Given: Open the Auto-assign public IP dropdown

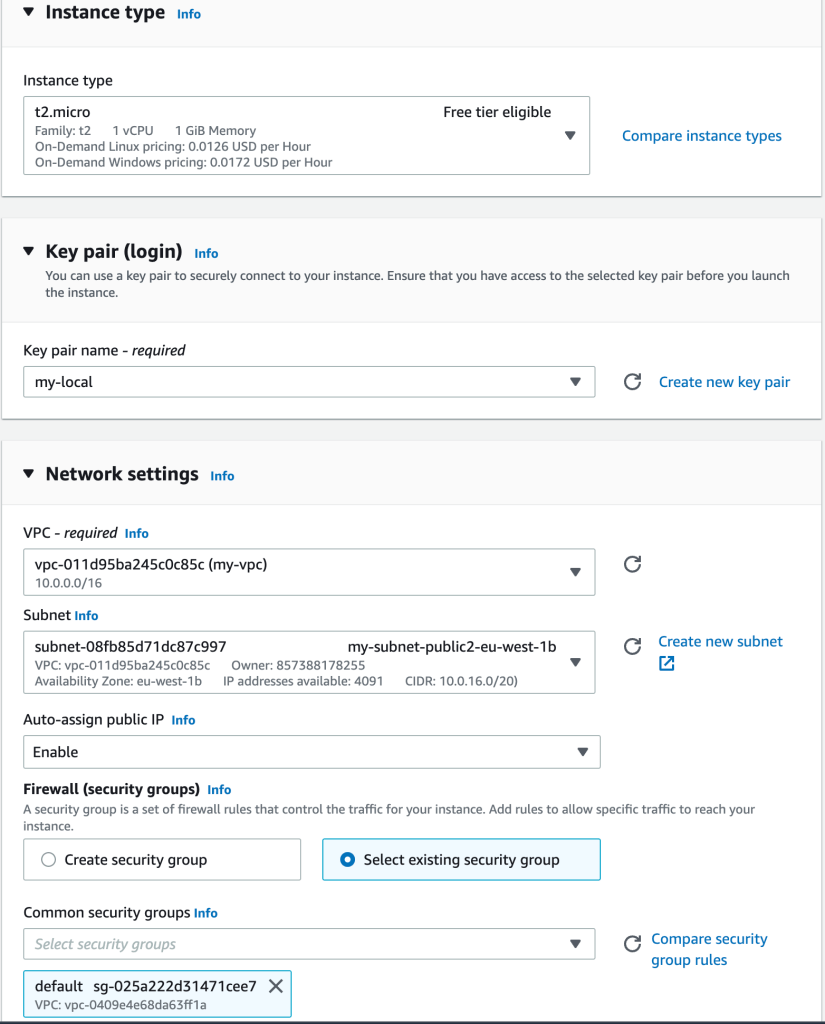Looking at the screenshot, I should tap(583, 751).
